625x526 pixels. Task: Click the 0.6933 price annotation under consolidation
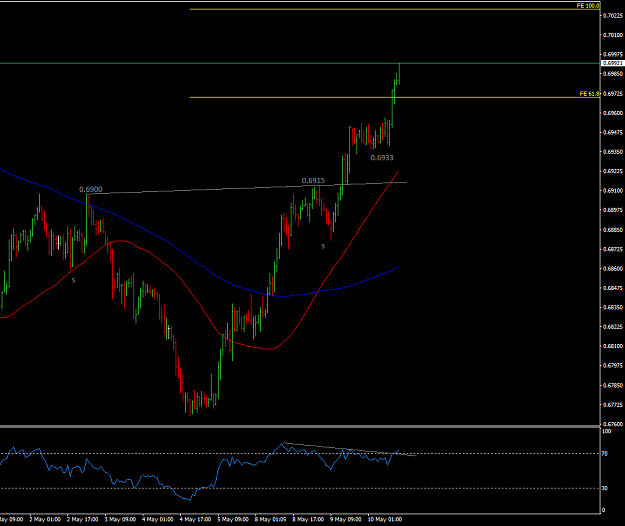pyautogui.click(x=382, y=158)
